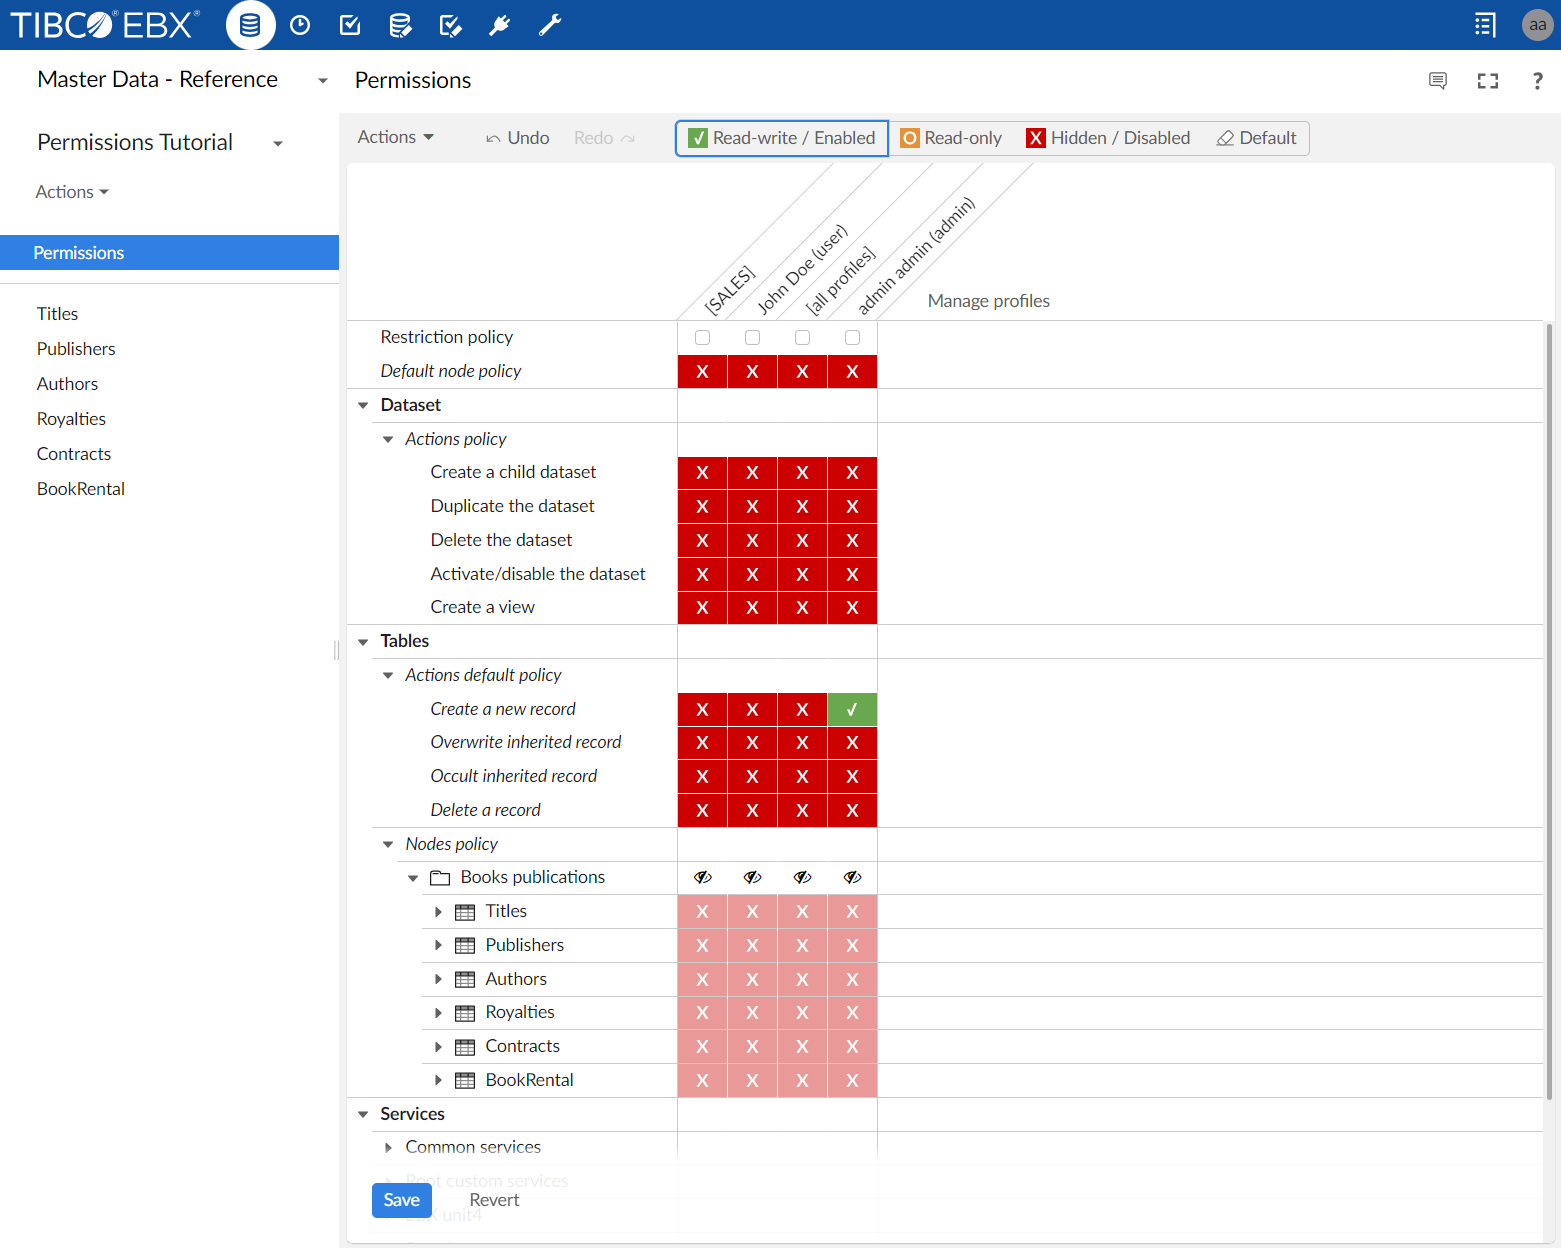Open the clock history icon in header
The width and height of the screenshot is (1561, 1248).
[300, 25]
